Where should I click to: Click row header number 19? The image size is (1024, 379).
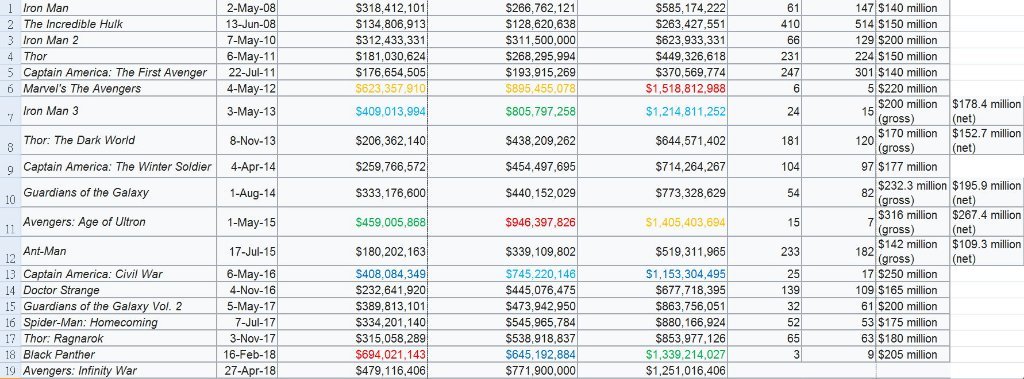[10, 371]
